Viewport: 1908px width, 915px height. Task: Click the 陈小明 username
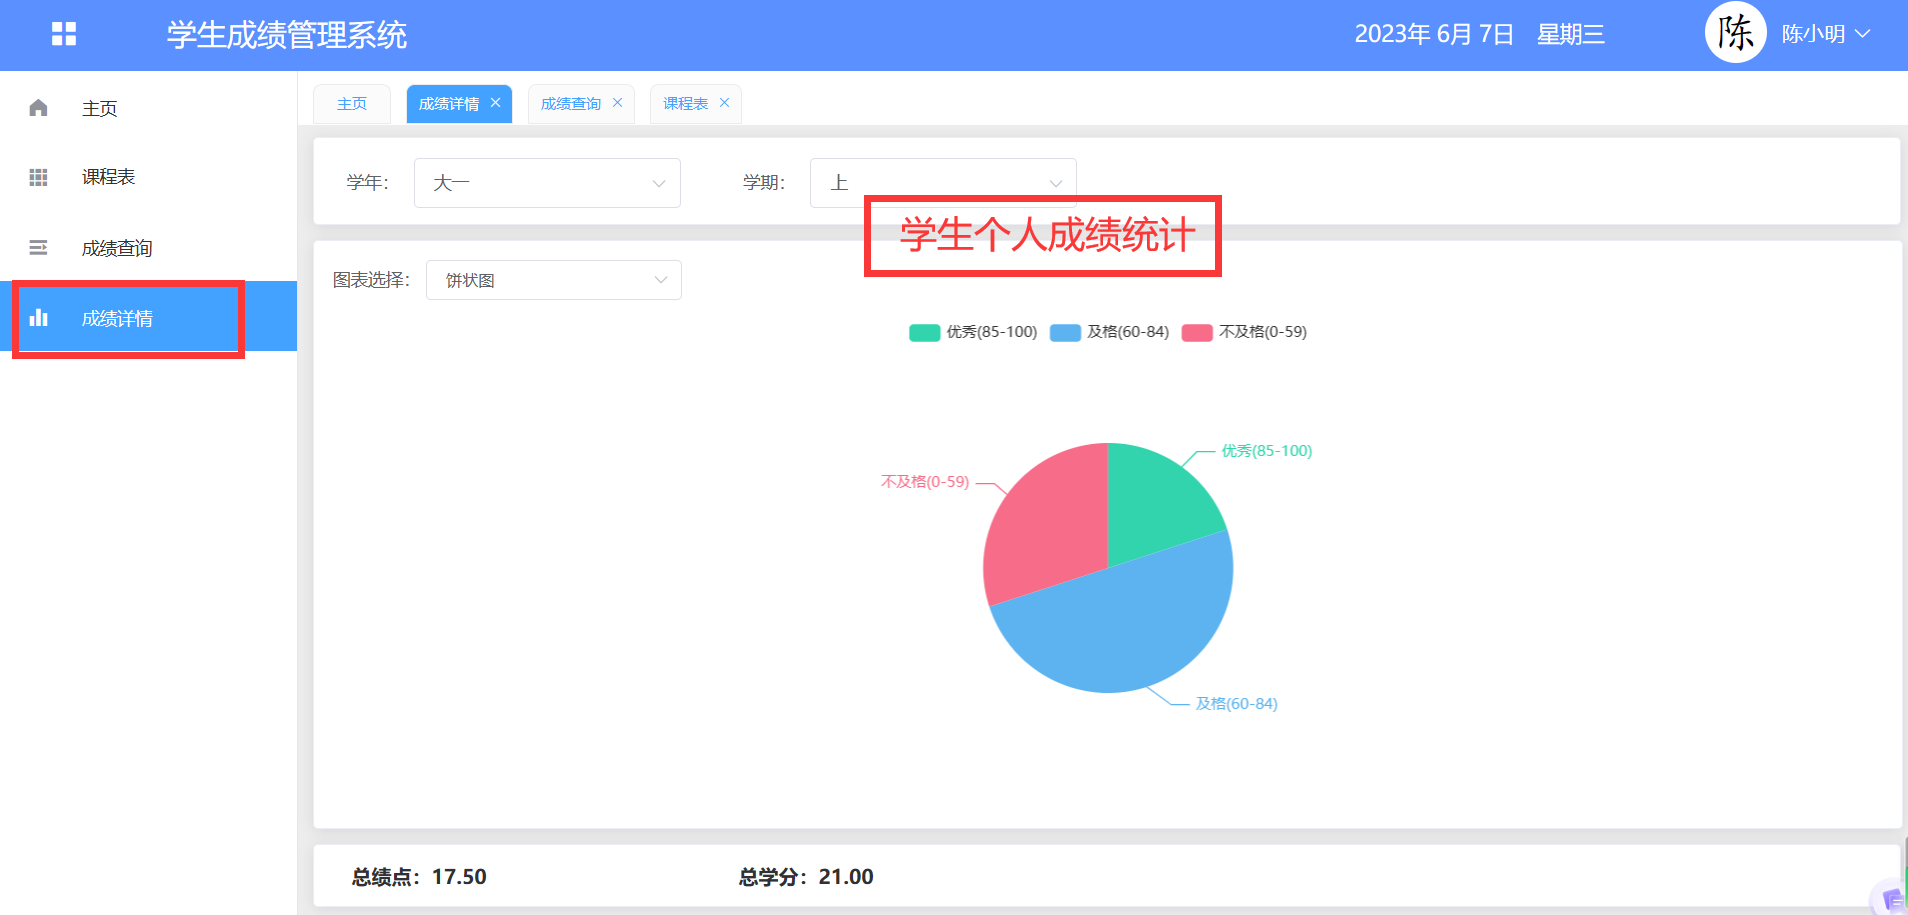(1813, 34)
